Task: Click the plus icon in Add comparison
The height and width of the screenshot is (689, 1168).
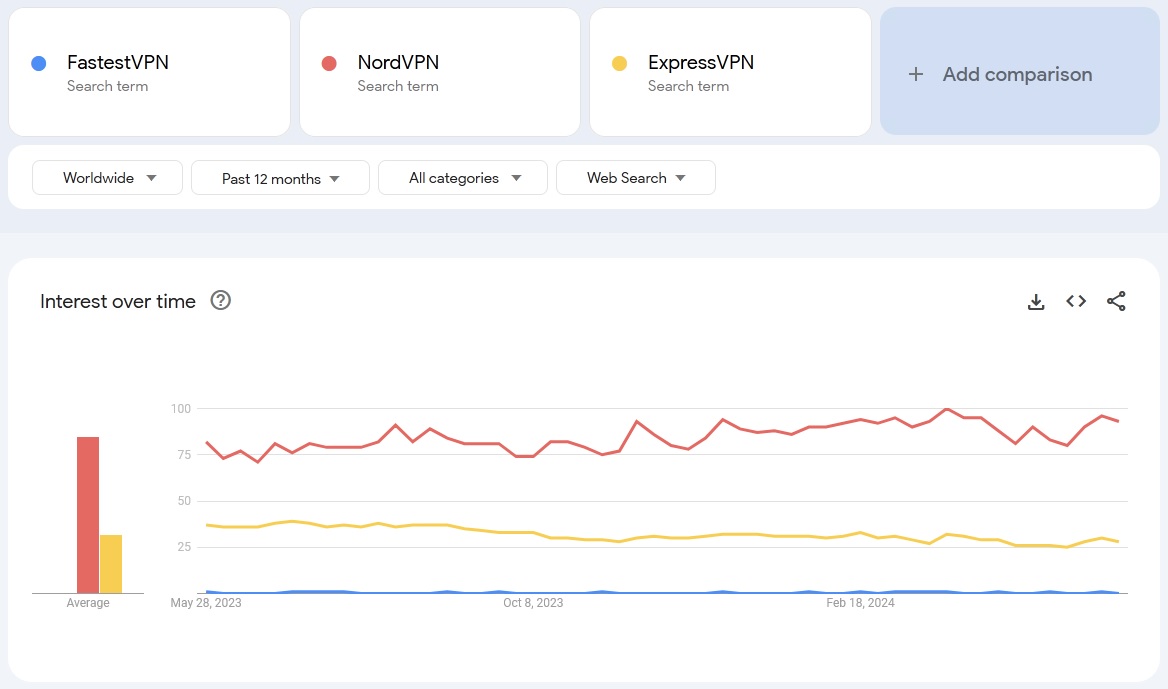Action: [x=915, y=74]
